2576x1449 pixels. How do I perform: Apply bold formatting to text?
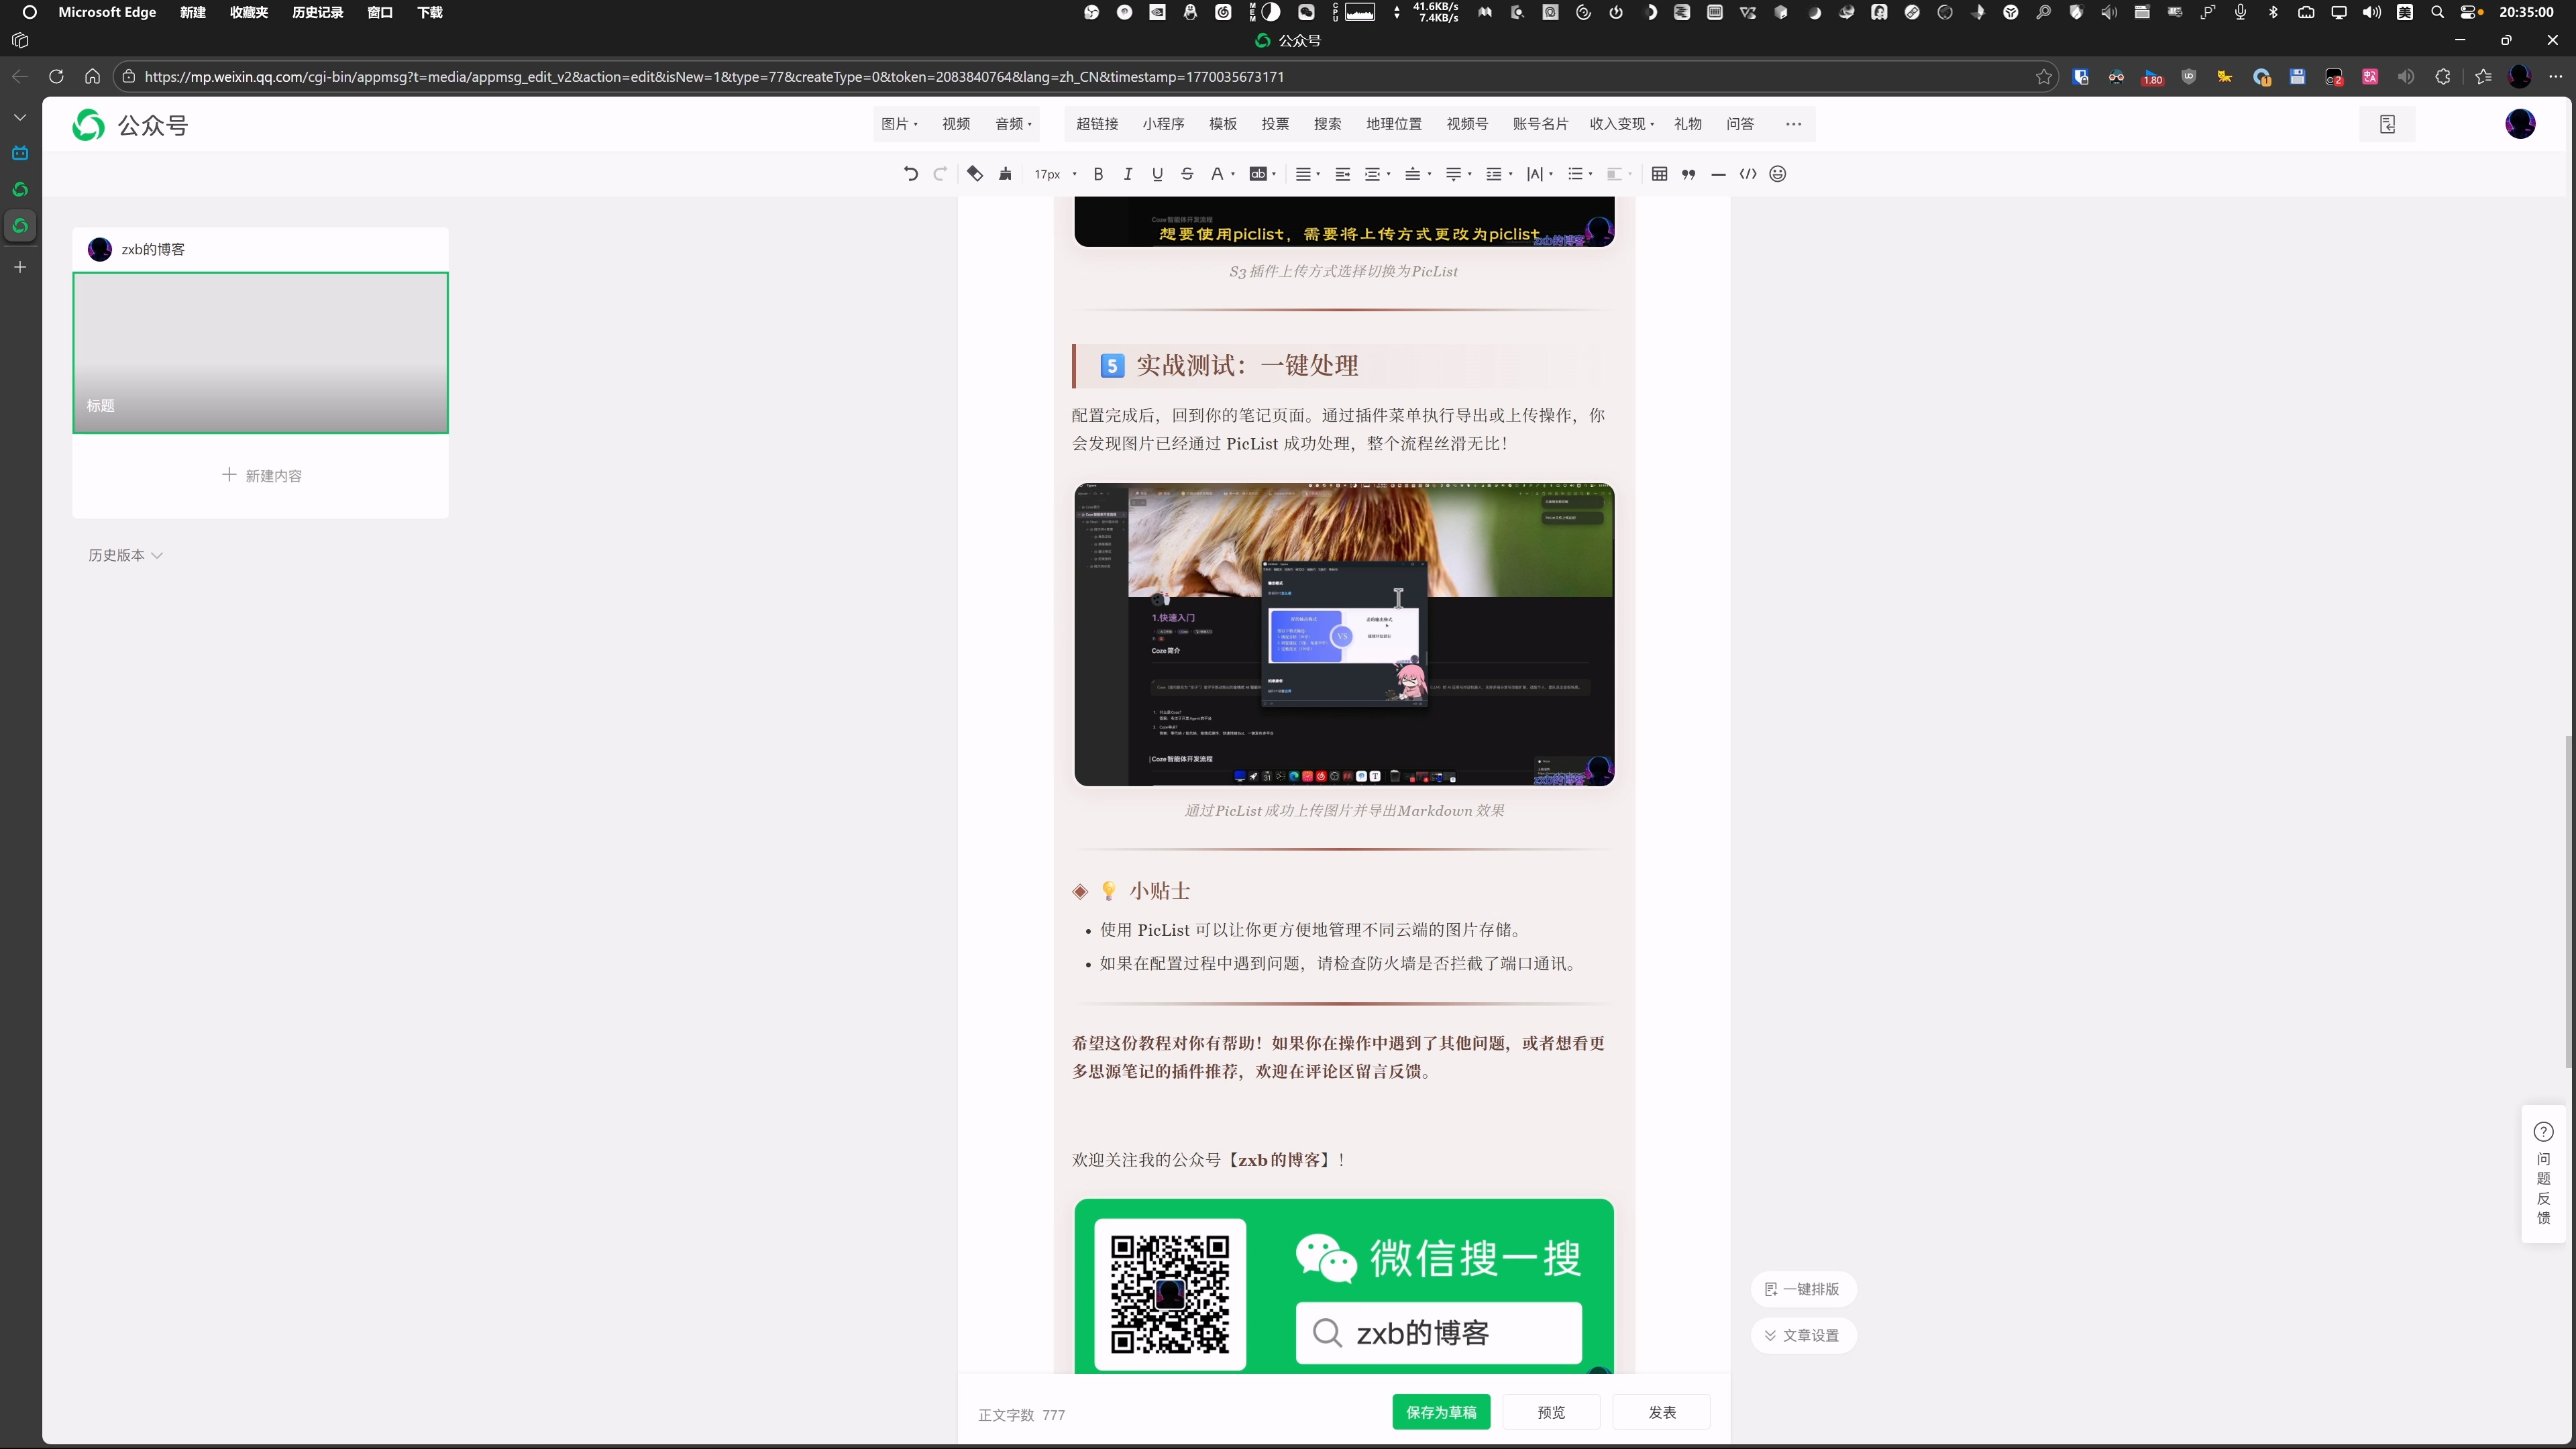(1098, 174)
